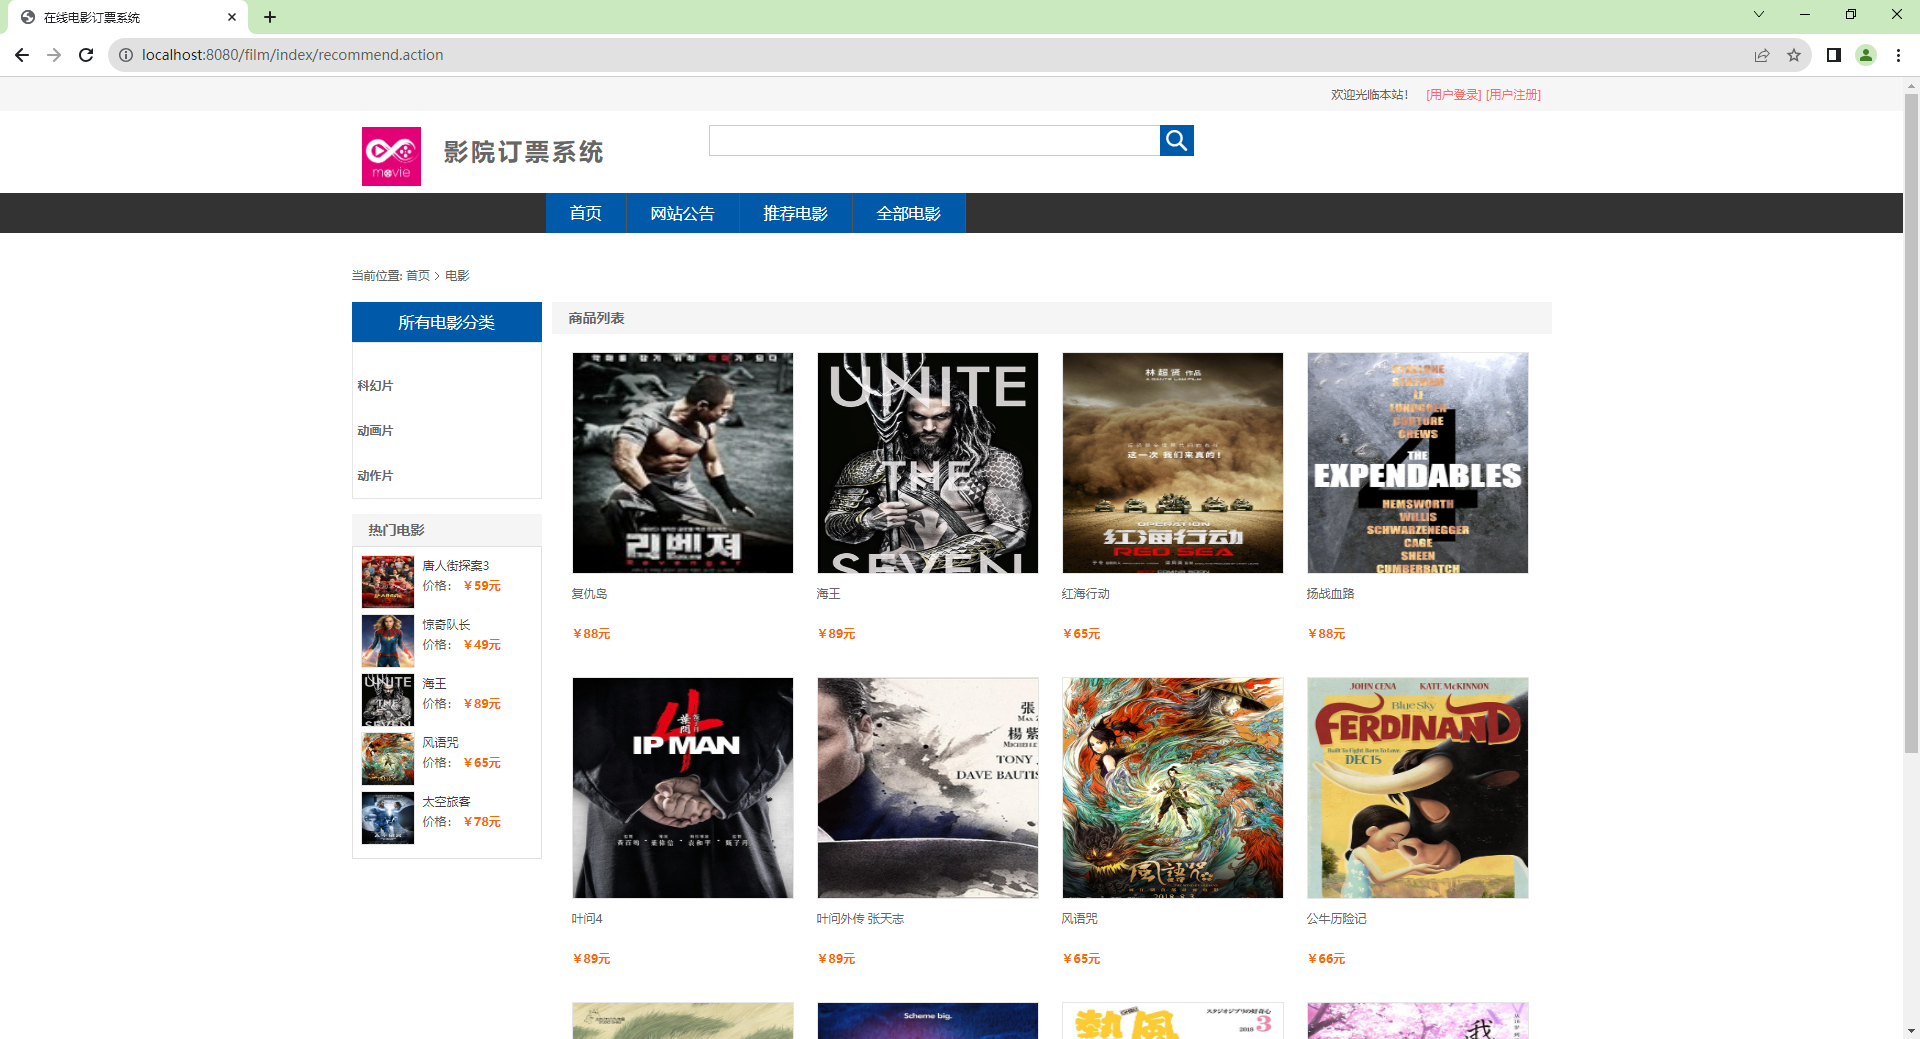The height and width of the screenshot is (1039, 1920).
Task: Open the 叶问外传 张天志 poster
Action: 928,788
